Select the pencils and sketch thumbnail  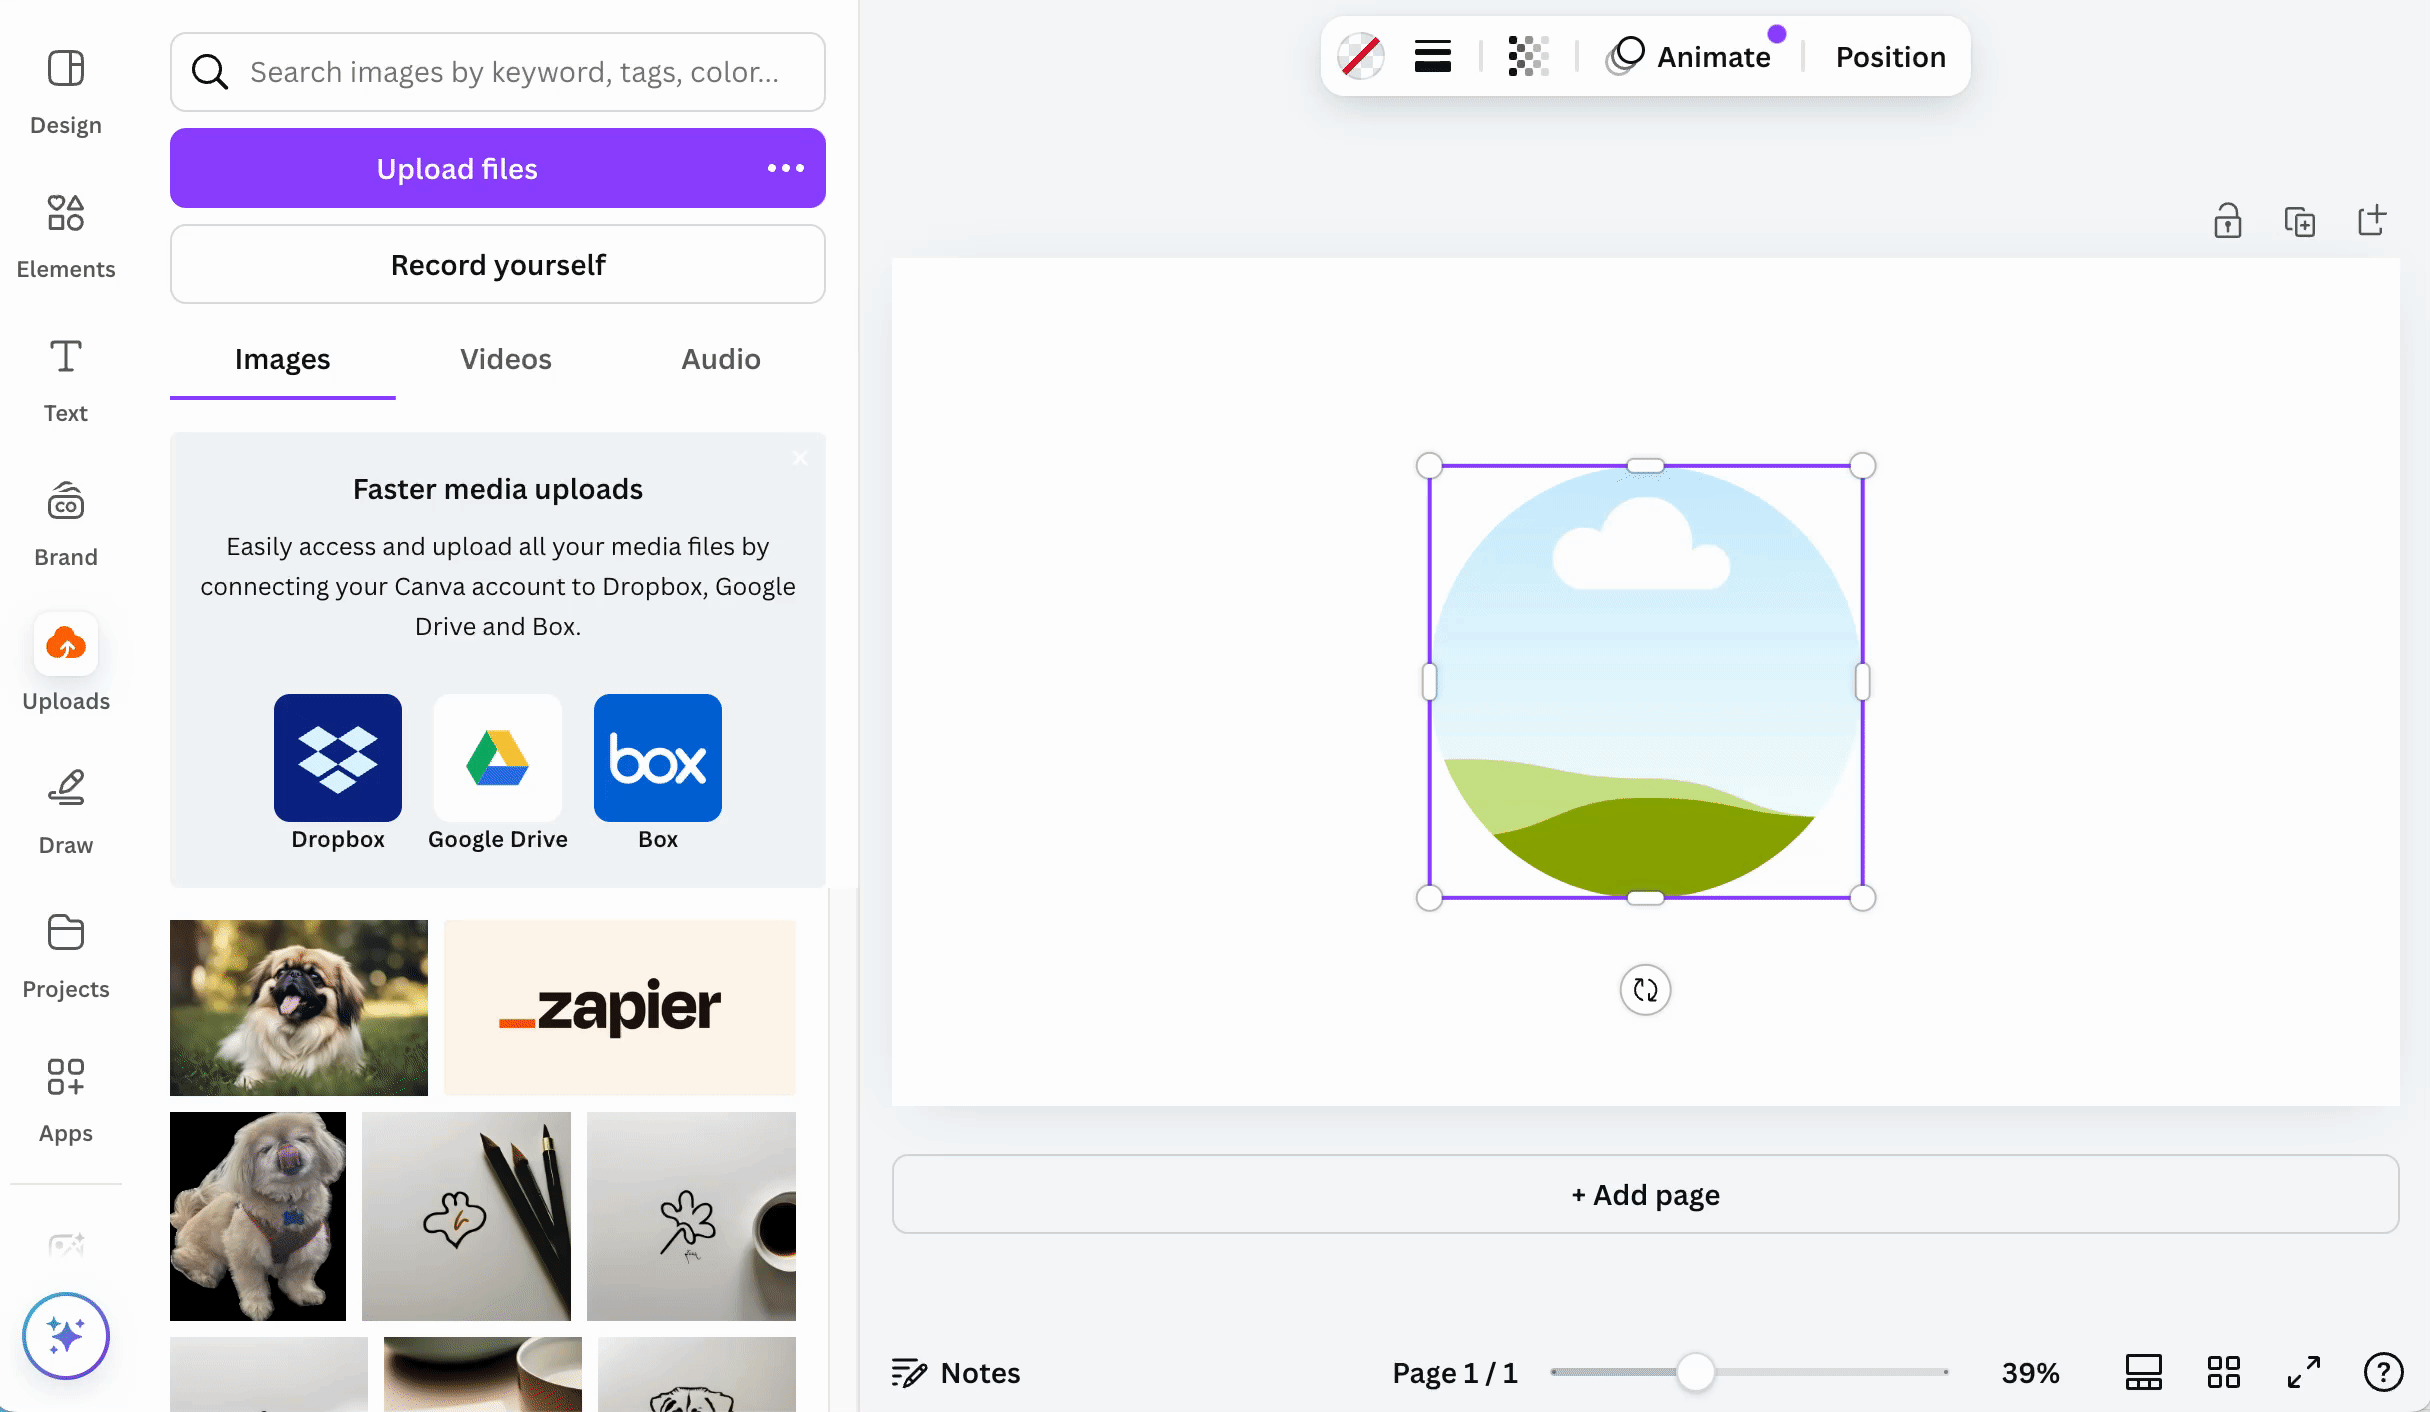[x=466, y=1216]
